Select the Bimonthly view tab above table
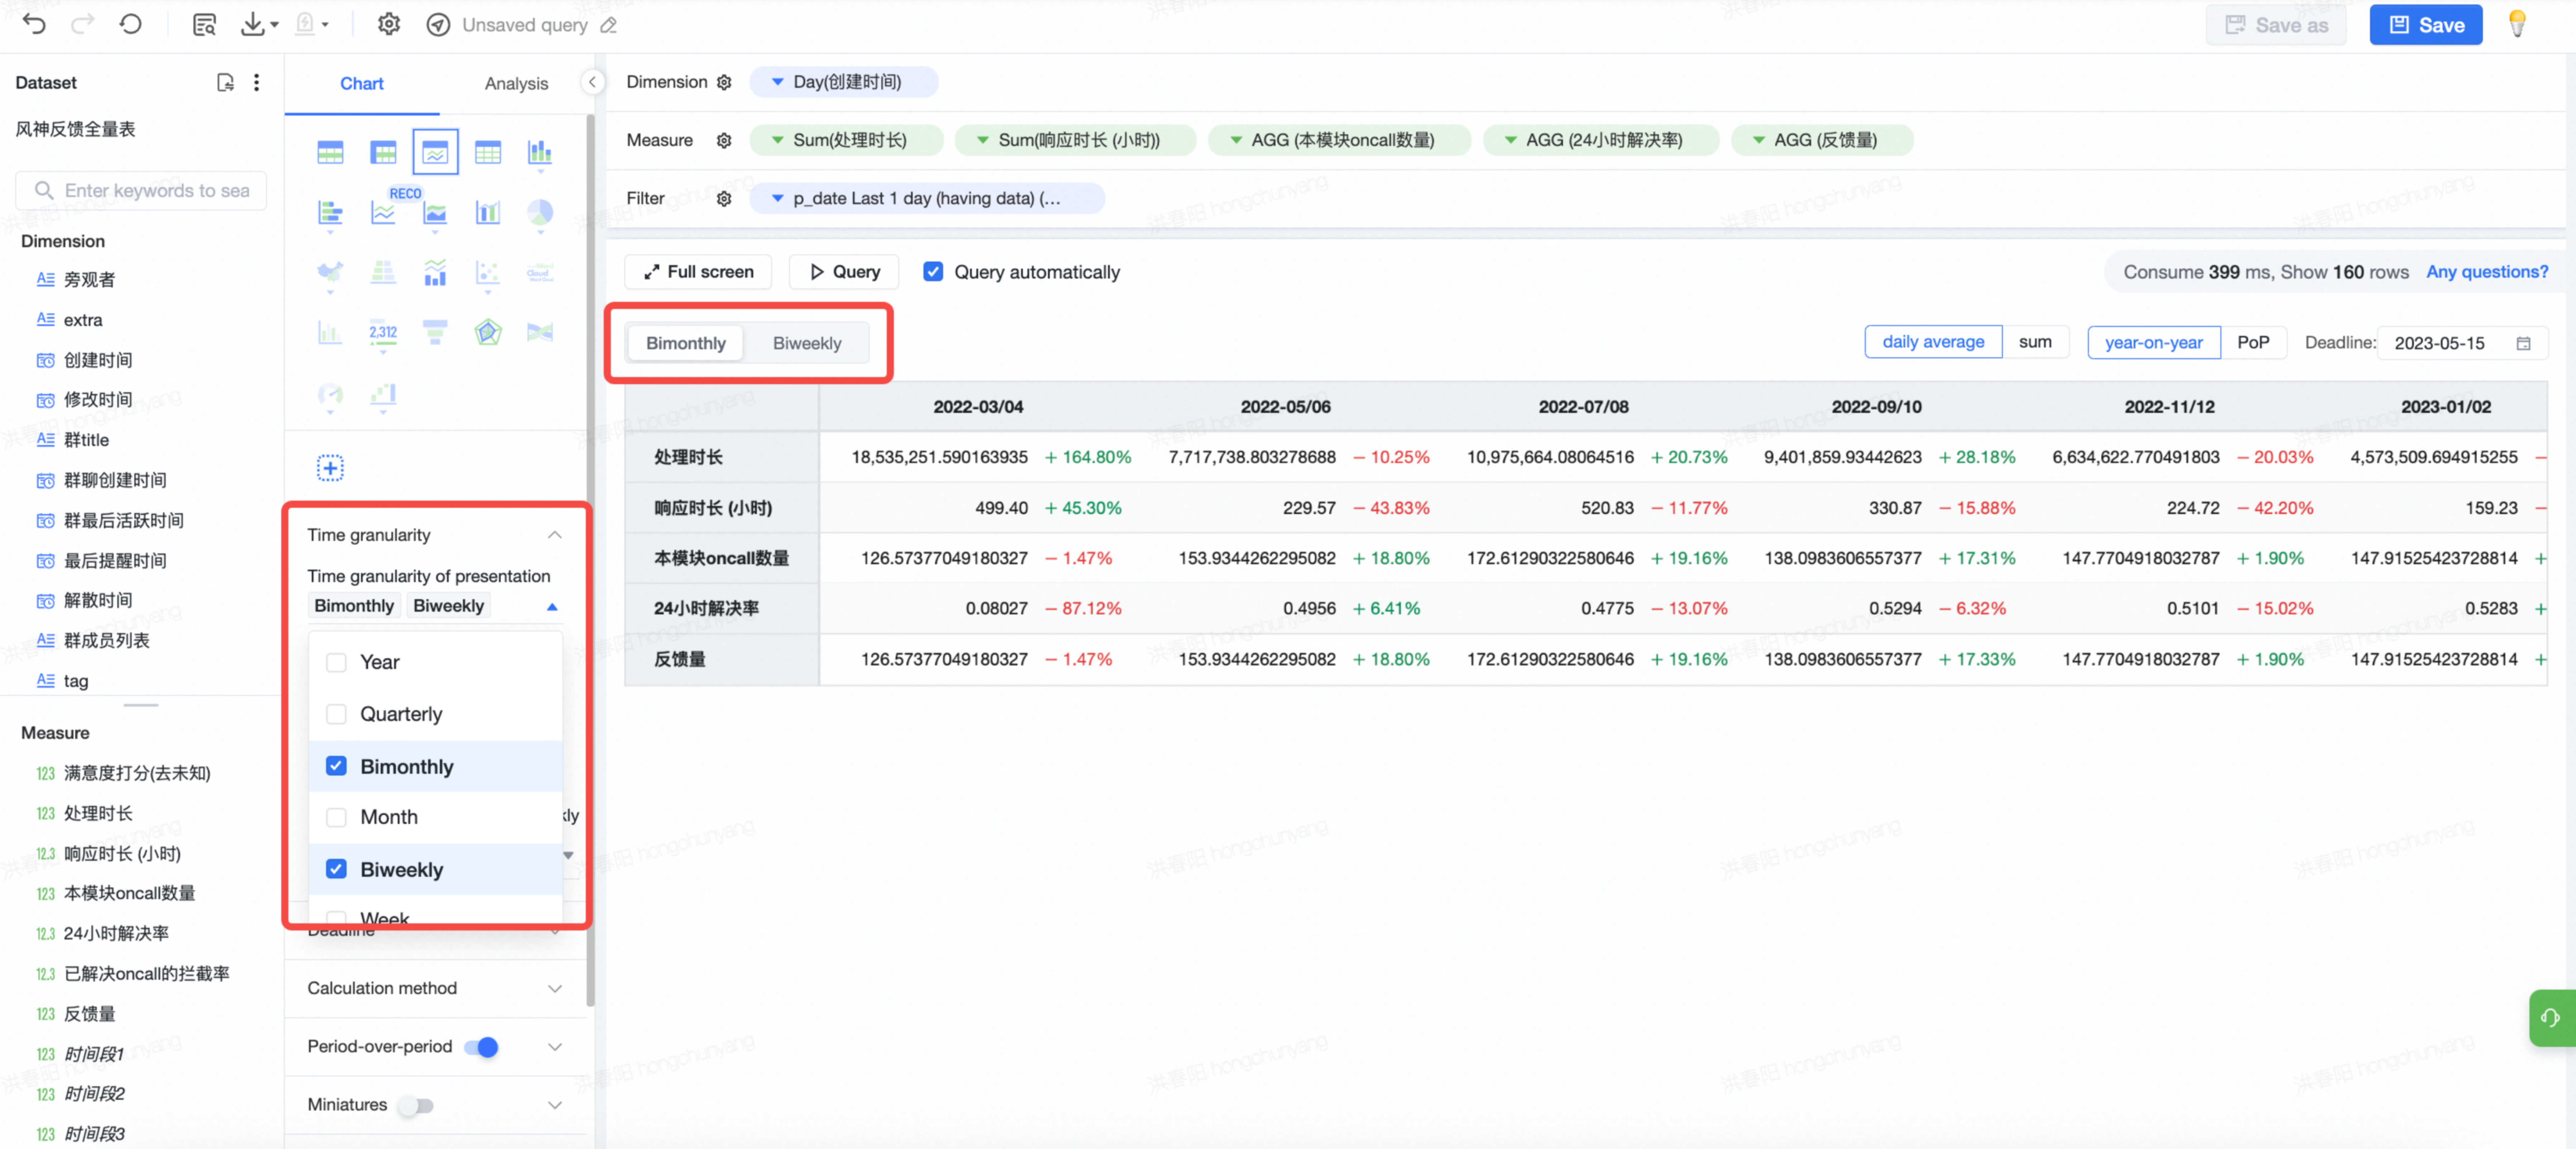 pyautogui.click(x=686, y=343)
